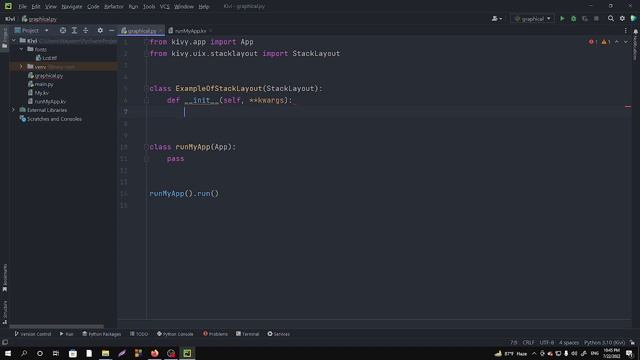Click the Project panel horizontal scrollbar
The image size is (640, 360).
click(57, 326)
